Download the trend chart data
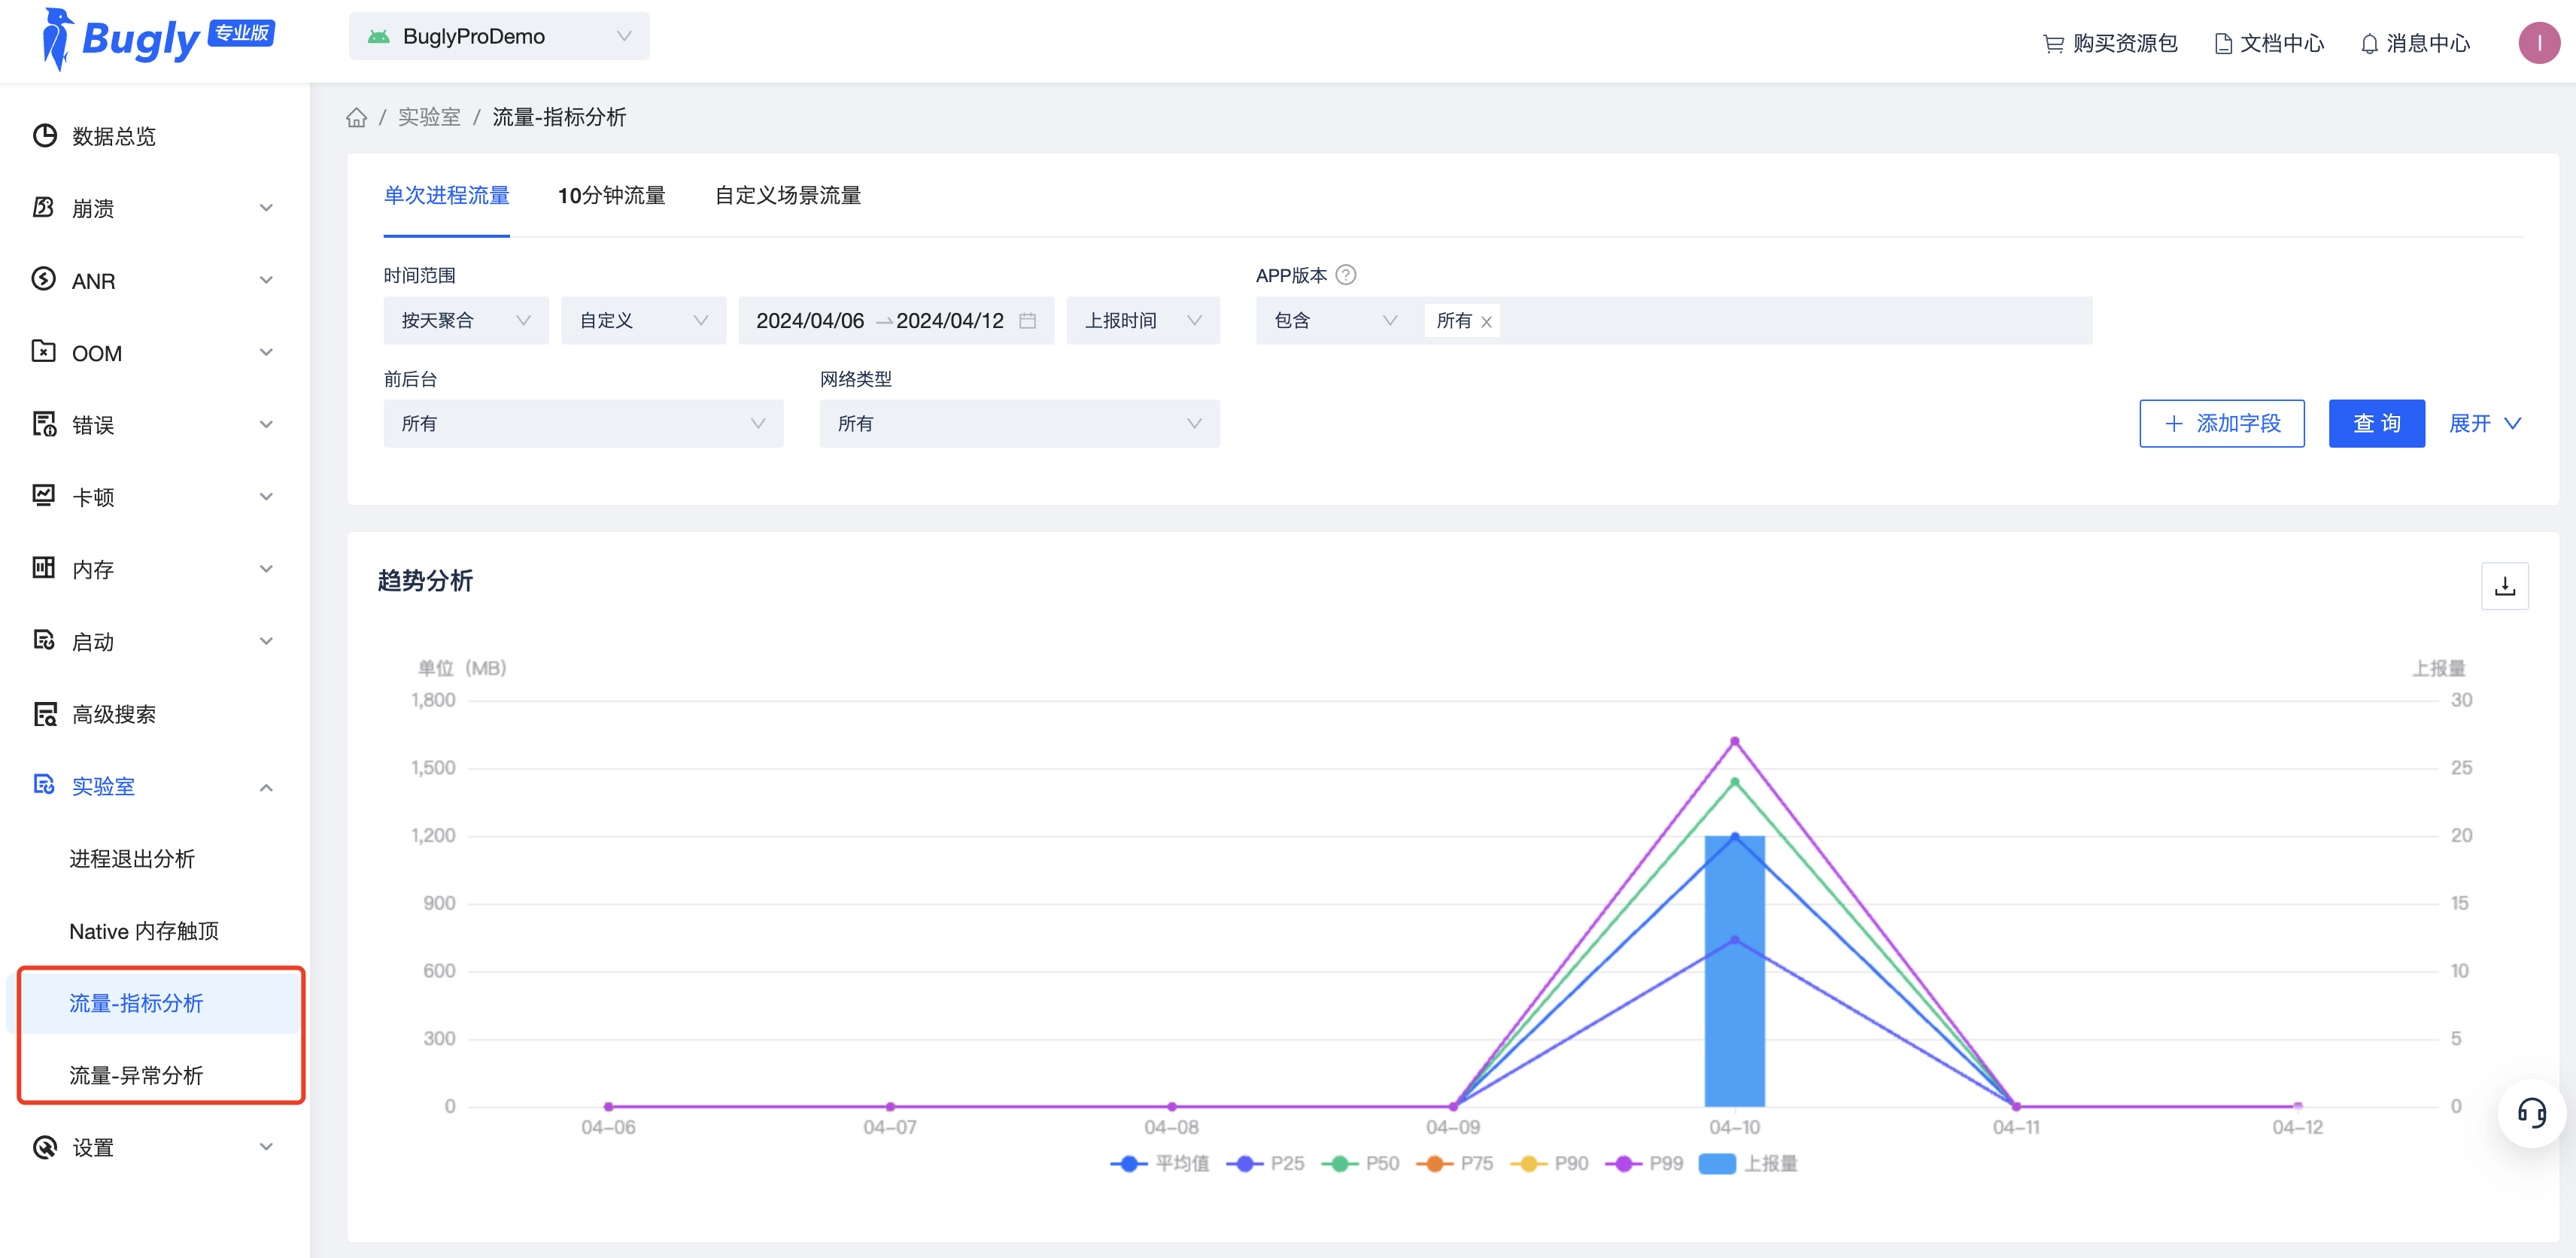The height and width of the screenshot is (1258, 2576). [x=2504, y=585]
